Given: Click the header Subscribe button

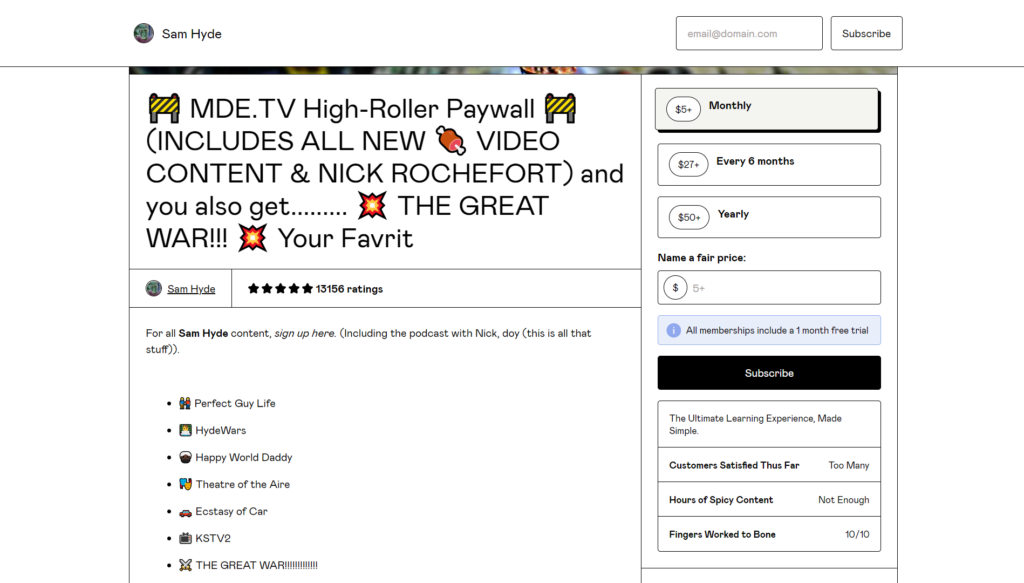Looking at the screenshot, I should (x=866, y=33).
